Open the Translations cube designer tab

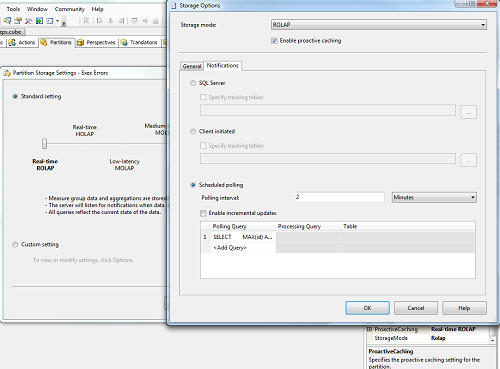[x=140, y=43]
